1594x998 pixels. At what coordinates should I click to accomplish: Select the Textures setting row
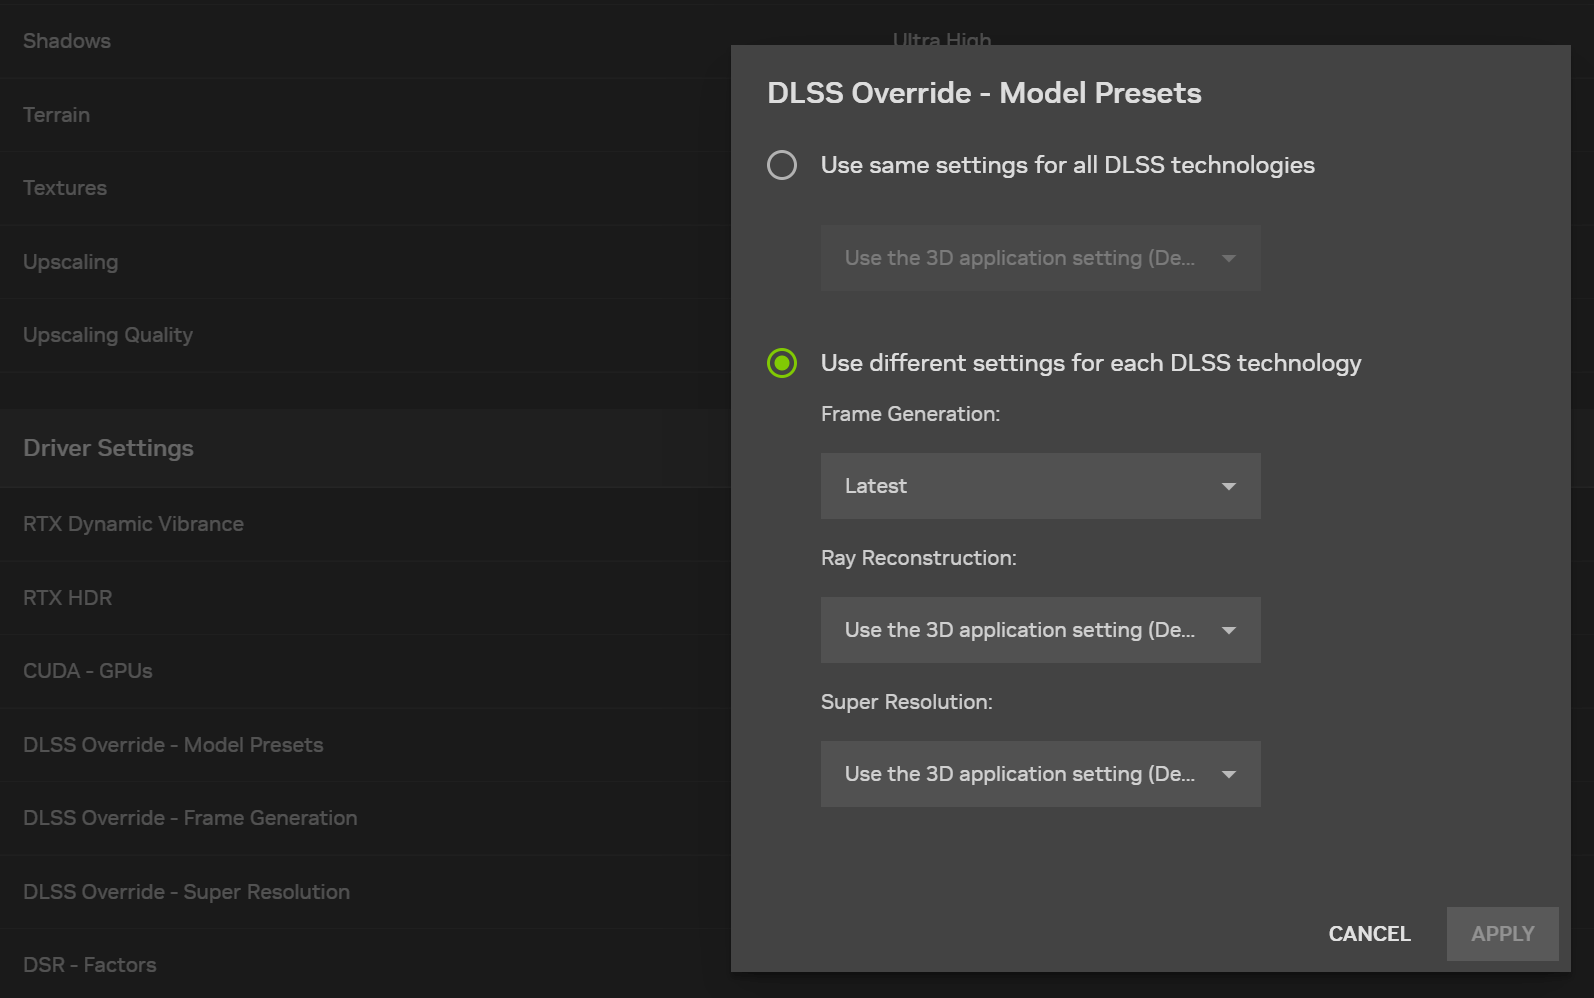[x=65, y=188]
